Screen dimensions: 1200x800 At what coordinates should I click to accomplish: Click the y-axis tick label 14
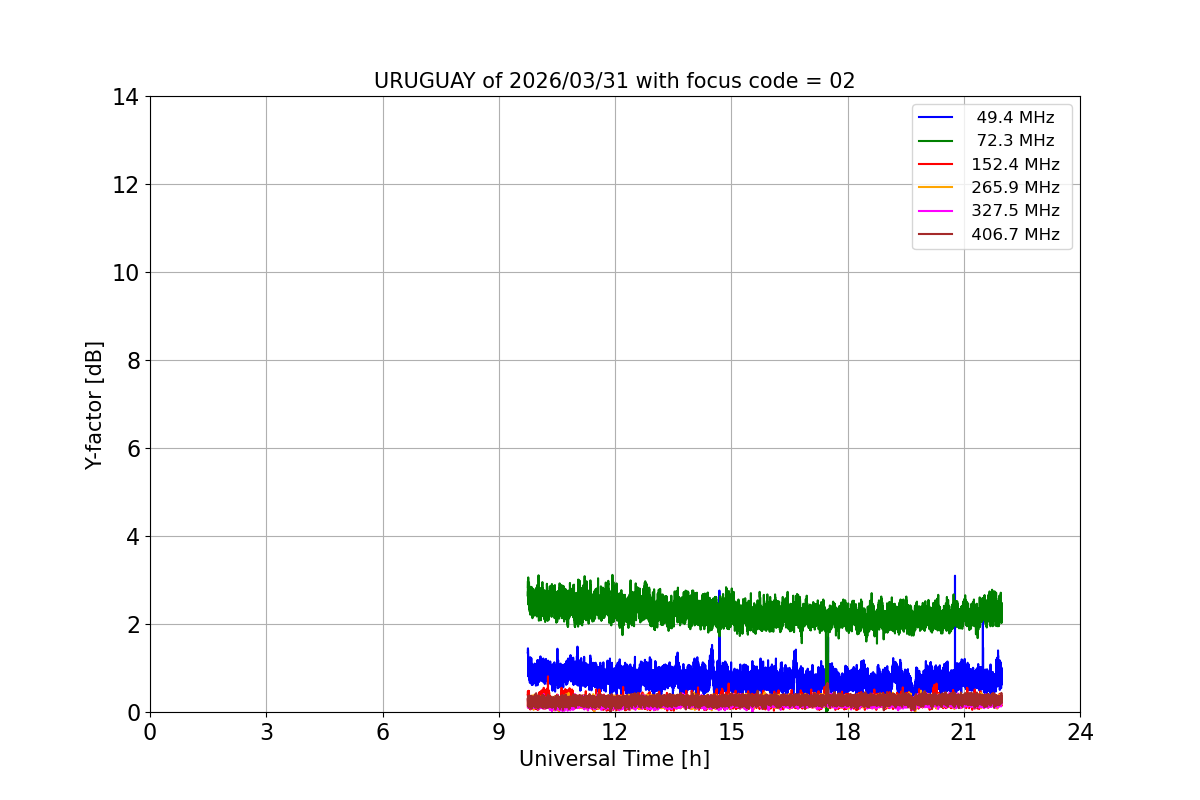(126, 97)
